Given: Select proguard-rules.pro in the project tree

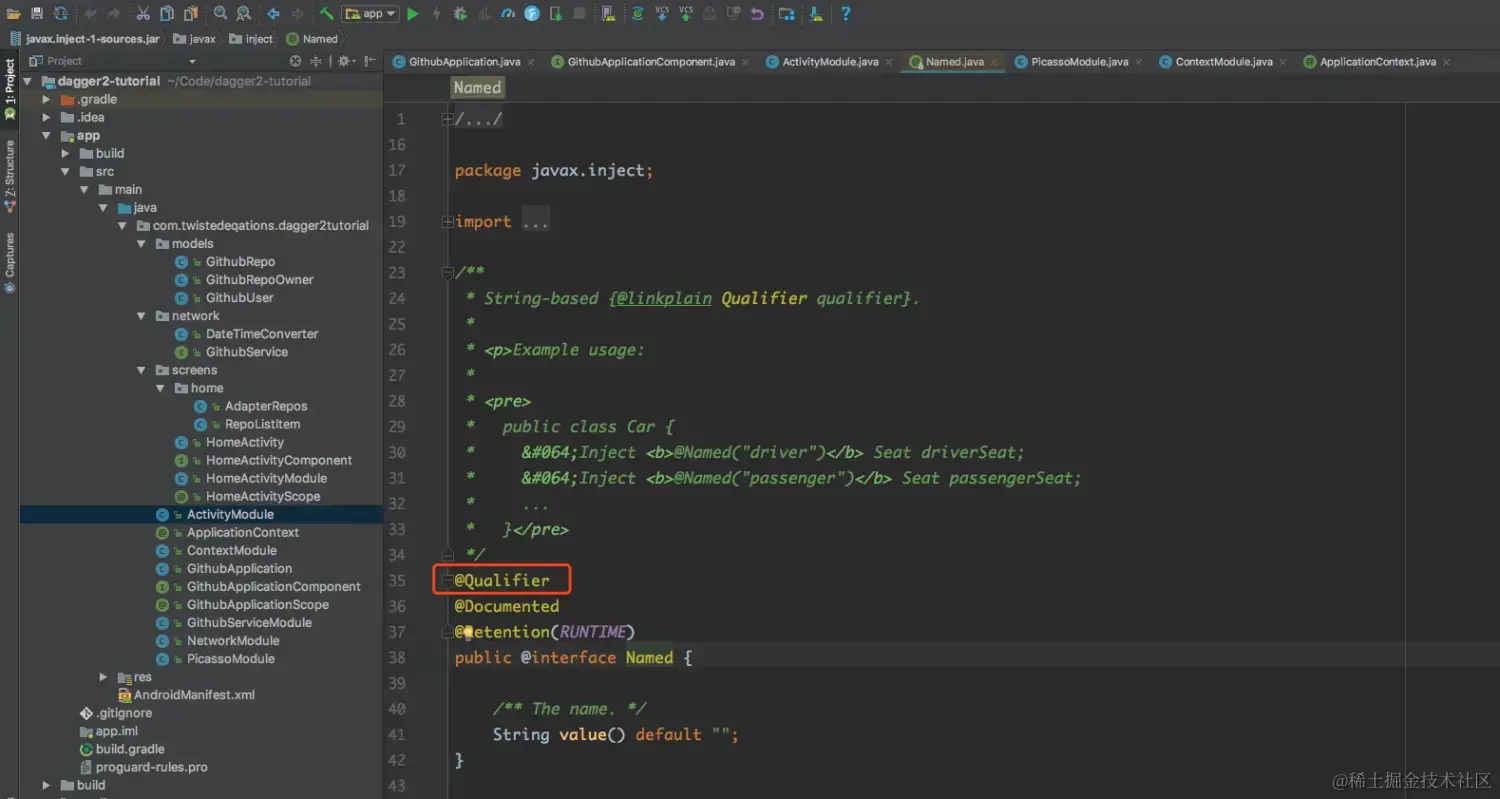Looking at the screenshot, I should (152, 767).
